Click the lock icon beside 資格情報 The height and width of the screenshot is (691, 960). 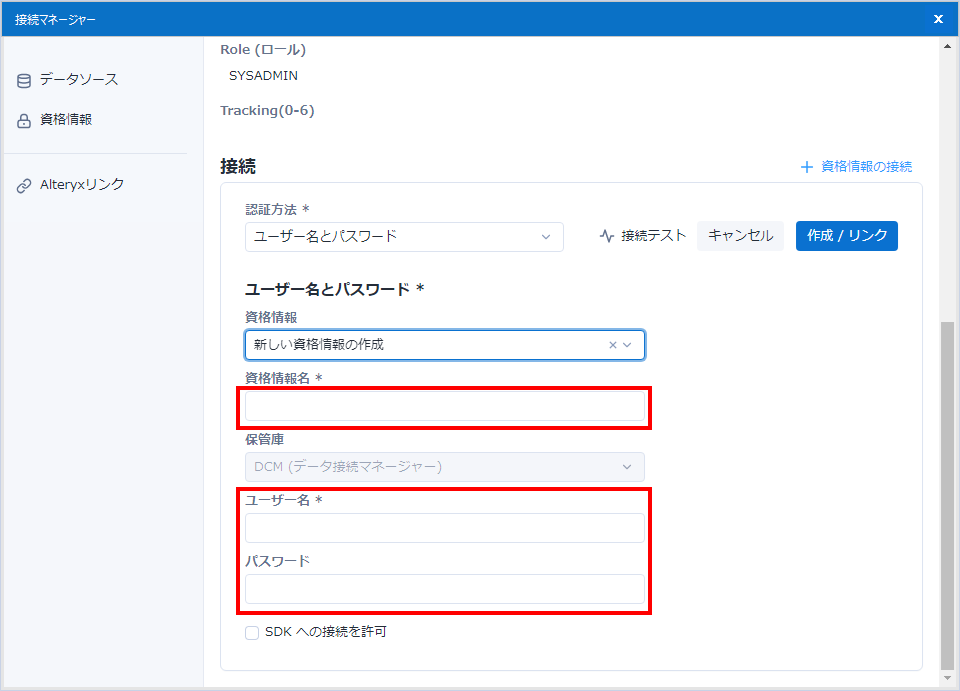coord(24,121)
